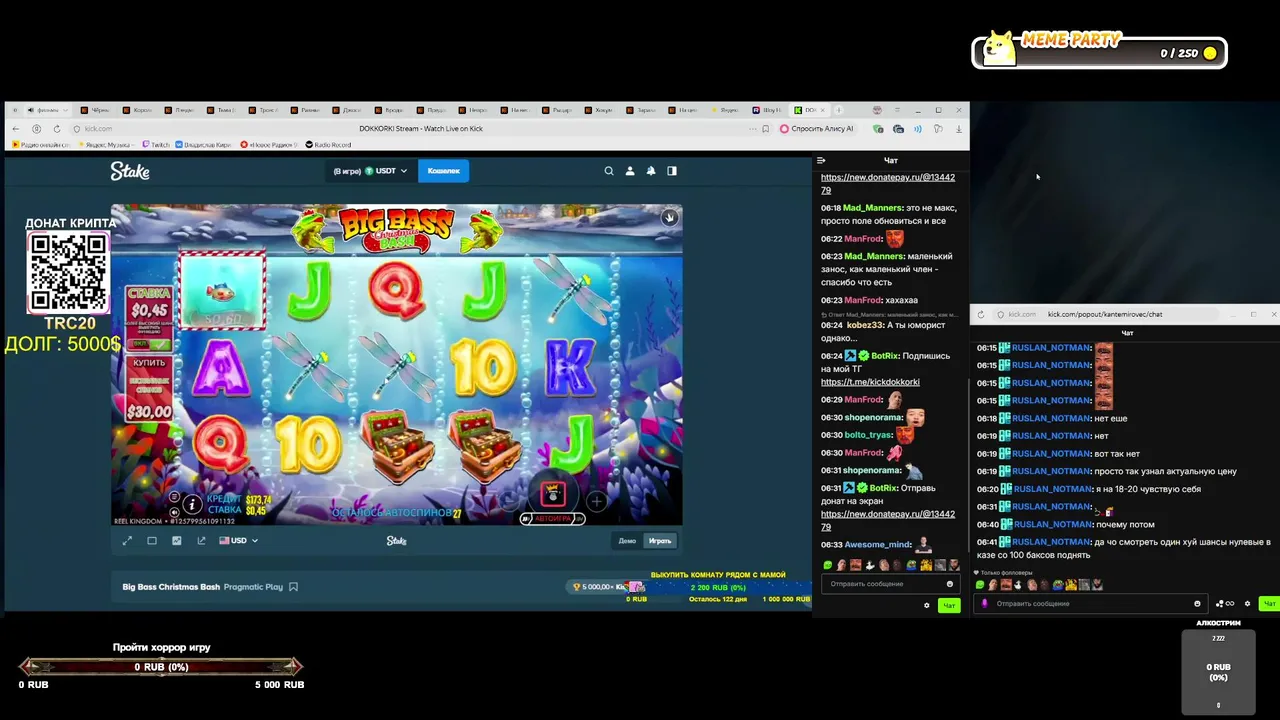Mute the slot game sound
Viewport: 1280px width, 720px height.
tap(174, 510)
